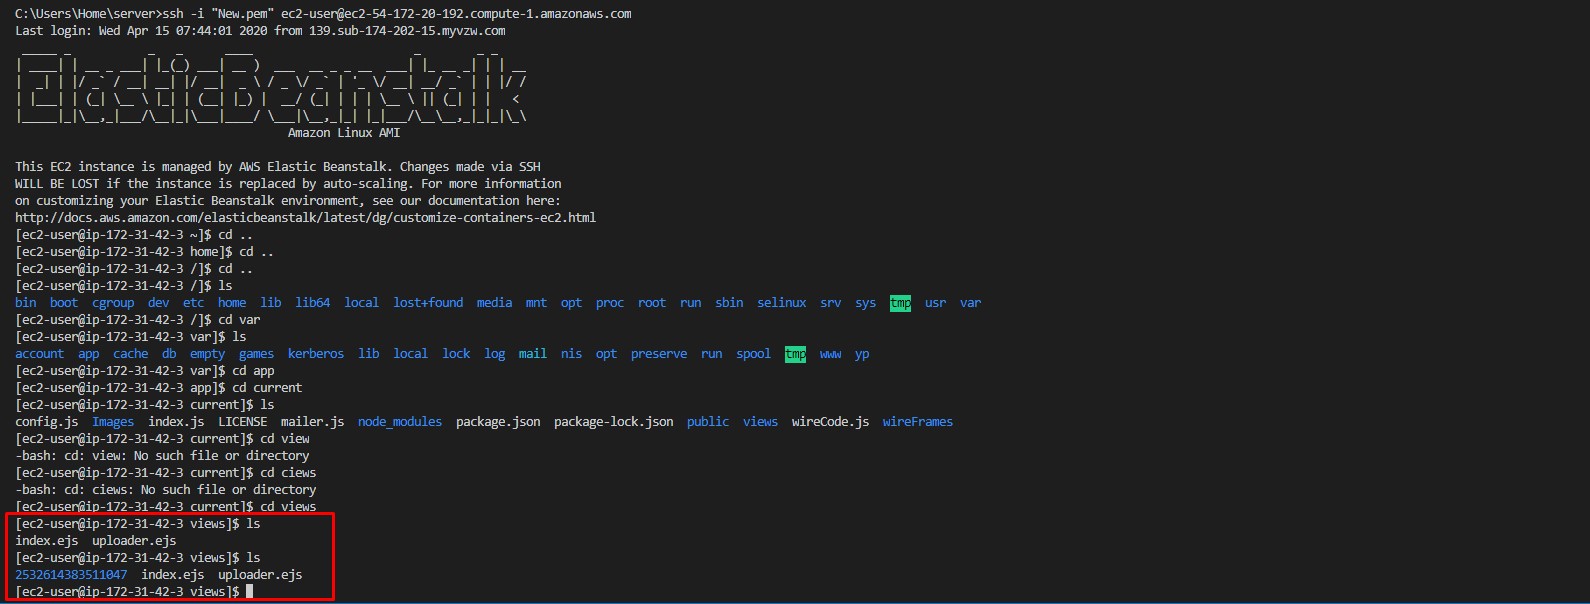Select the 'Images' directory name
The image size is (1590, 604).
pos(113,422)
